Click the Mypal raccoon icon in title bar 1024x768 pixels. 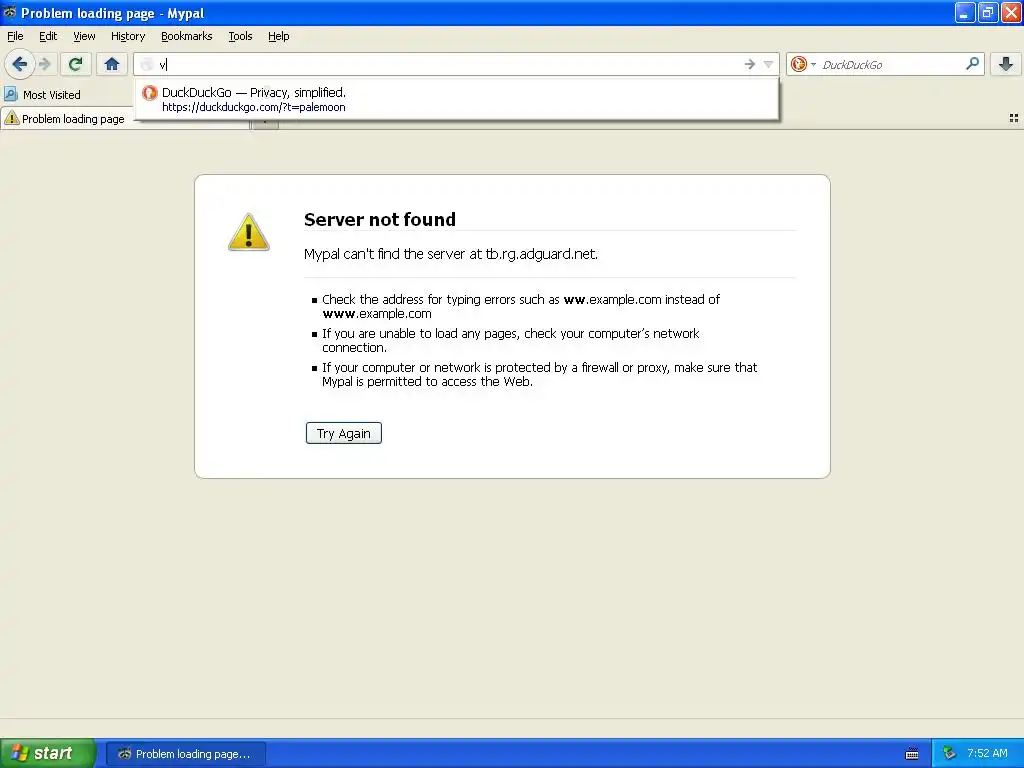(x=10, y=12)
